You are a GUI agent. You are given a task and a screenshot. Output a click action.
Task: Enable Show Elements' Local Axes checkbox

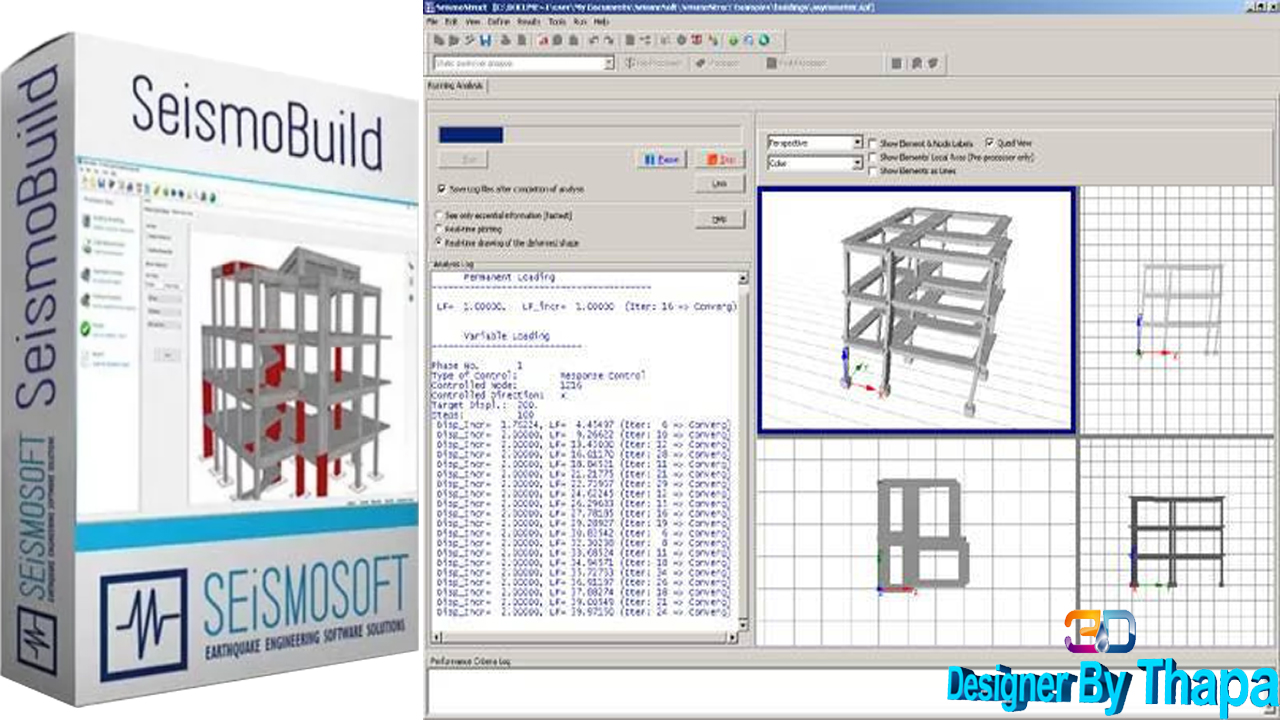pos(873,157)
